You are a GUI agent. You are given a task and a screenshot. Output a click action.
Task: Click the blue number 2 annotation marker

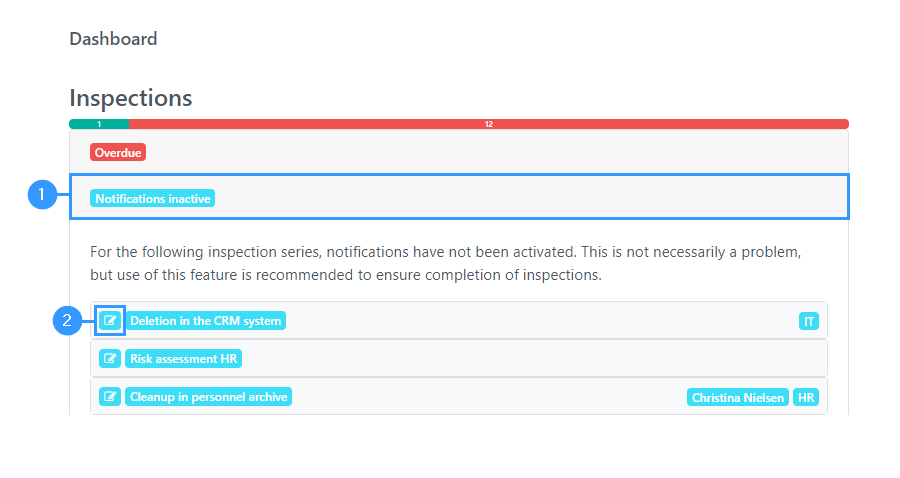tap(67, 320)
